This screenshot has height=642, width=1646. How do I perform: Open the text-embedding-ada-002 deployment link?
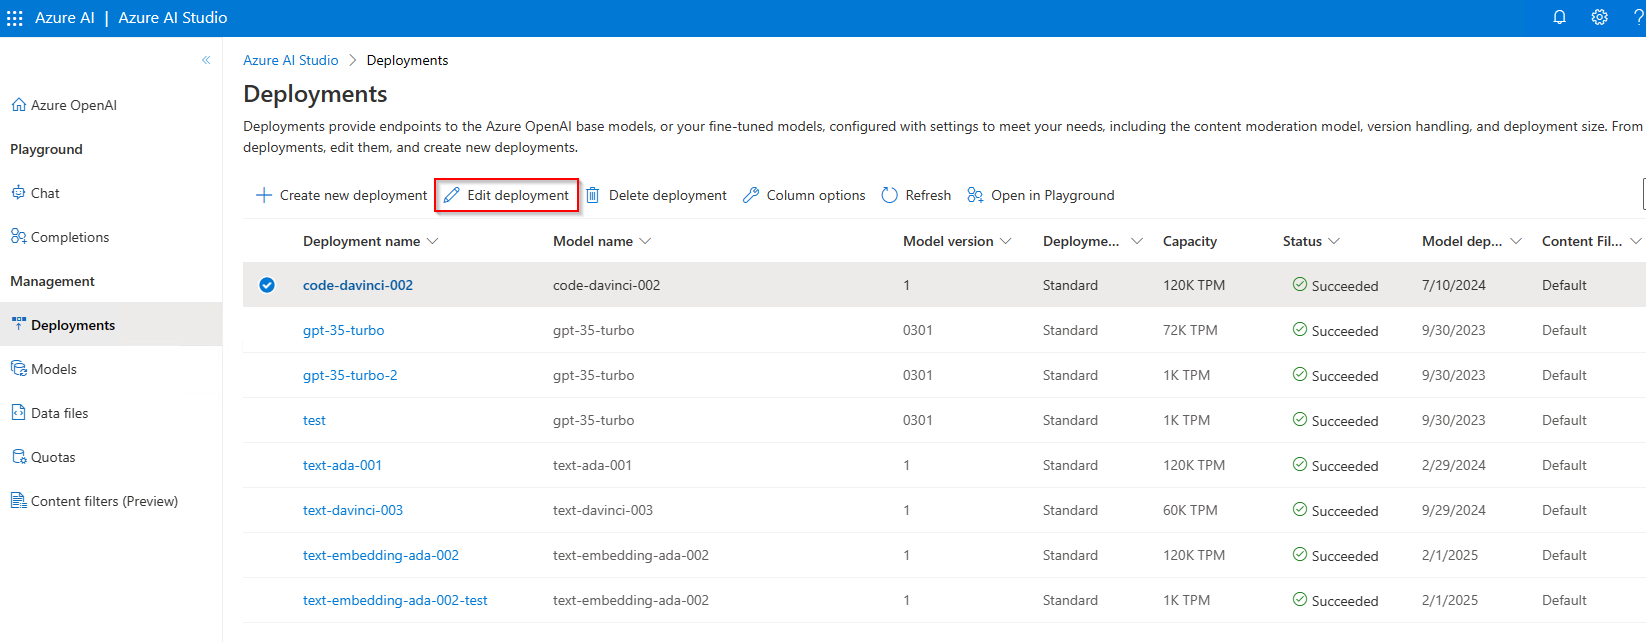pyautogui.click(x=381, y=555)
